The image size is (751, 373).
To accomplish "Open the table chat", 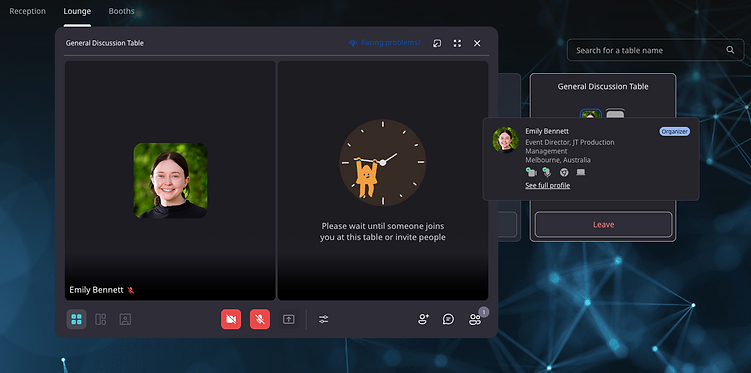I will [448, 319].
